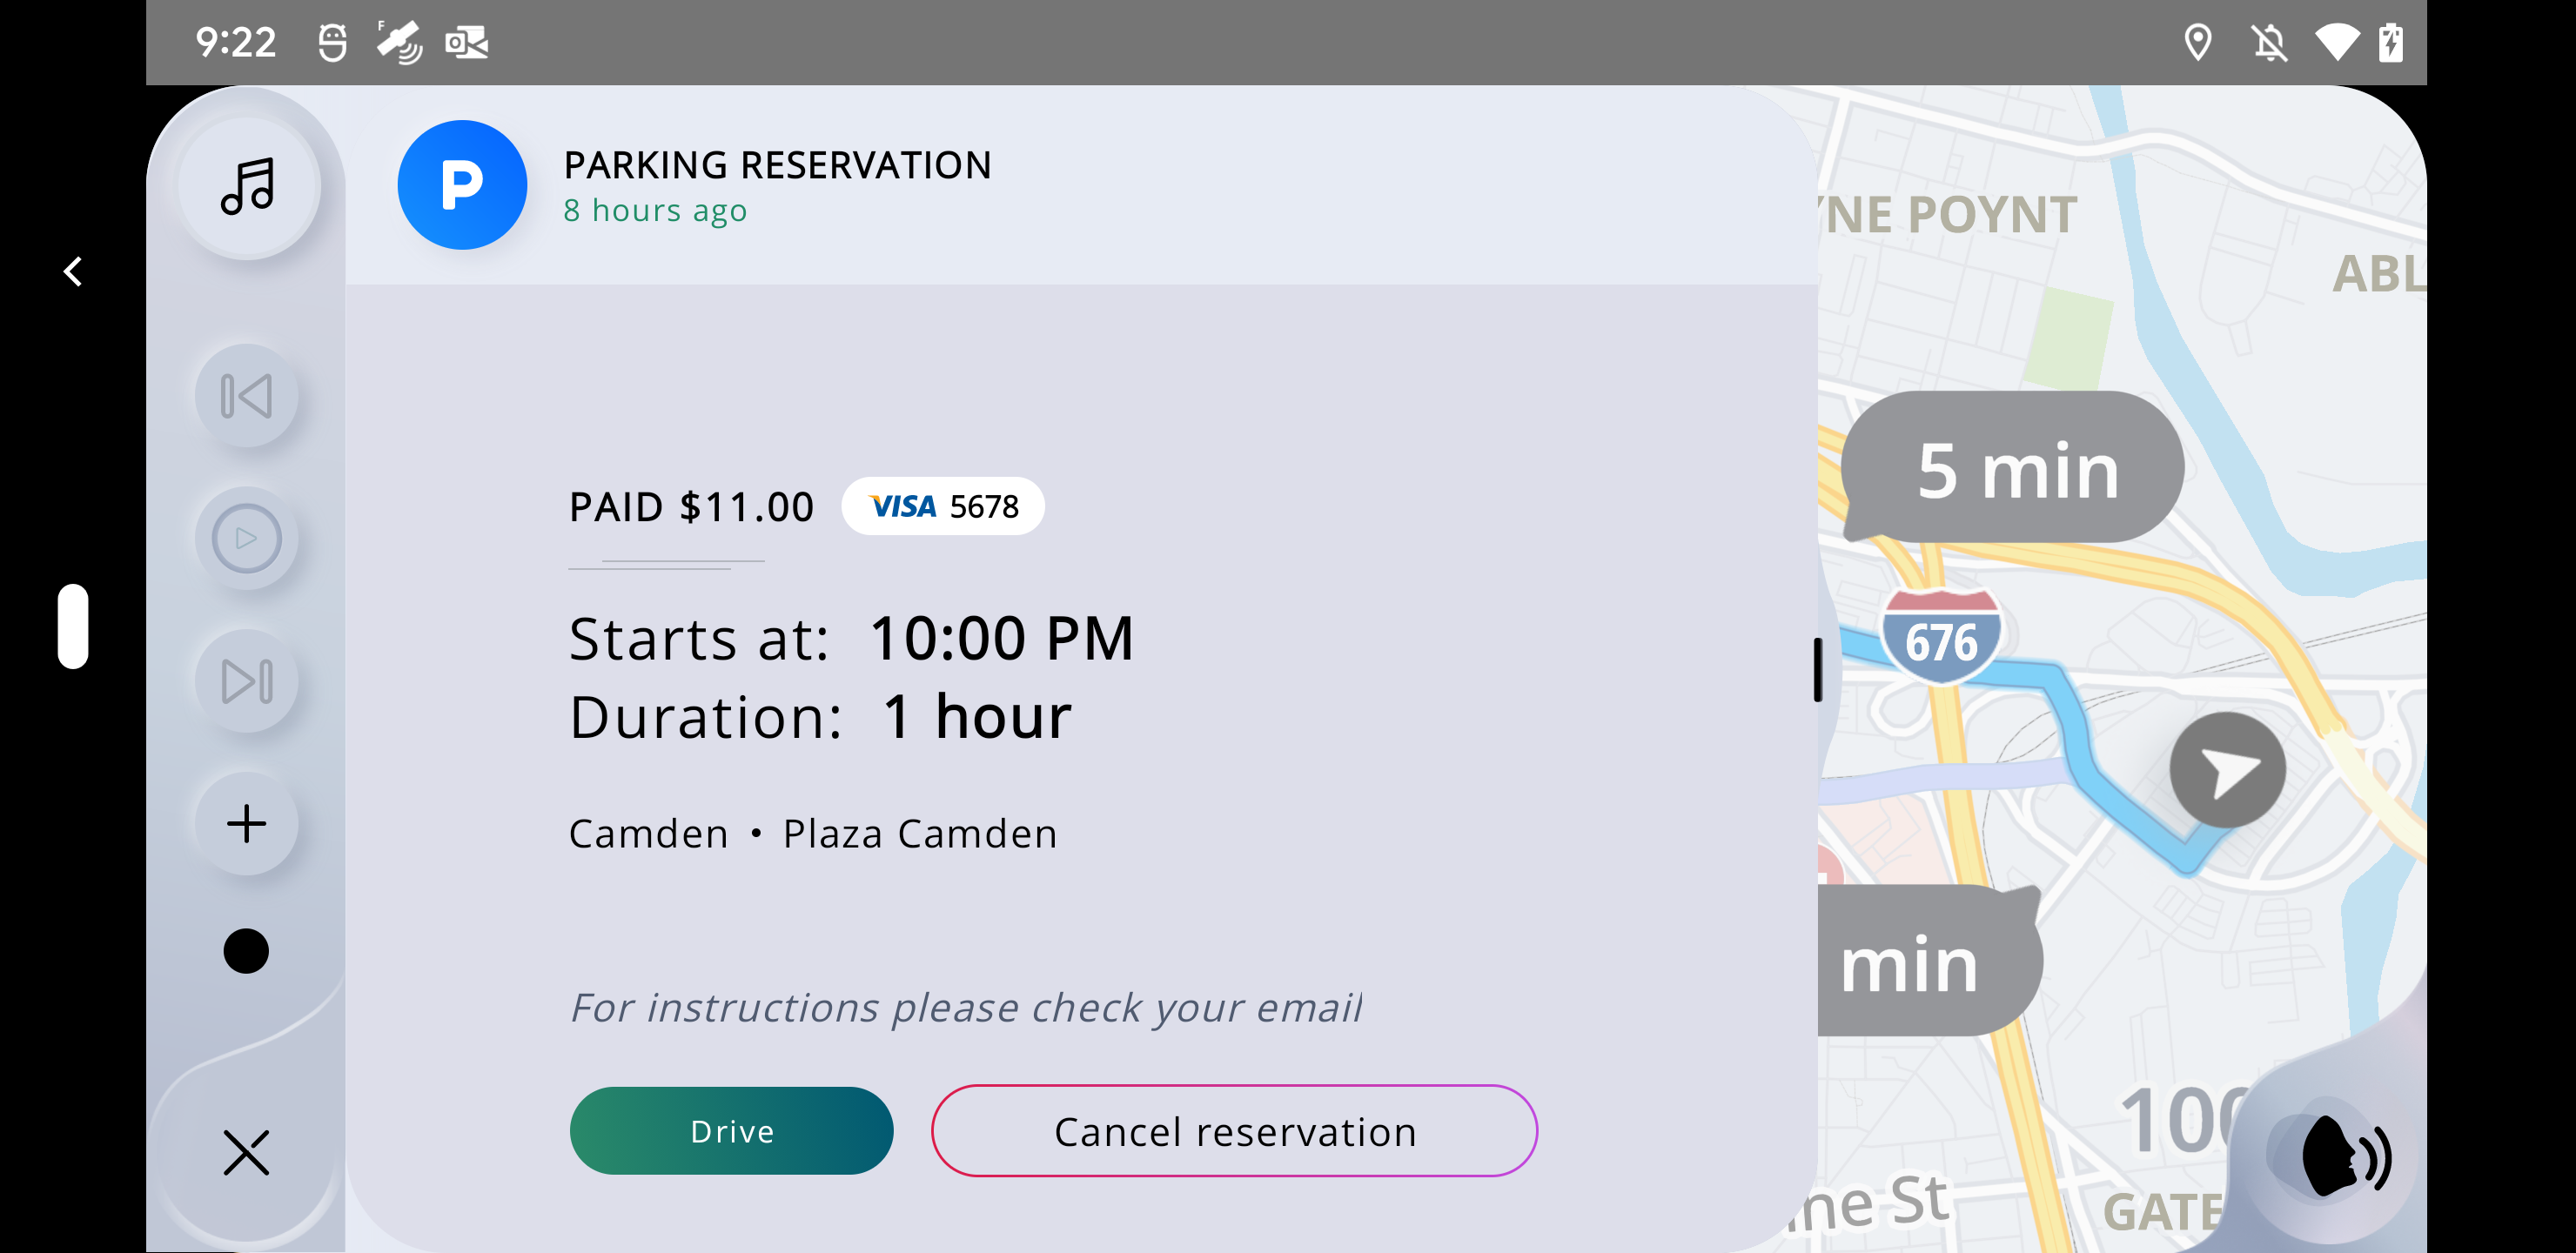The width and height of the screenshot is (2576, 1253).
Task: Go back using the left chevron arrow
Action: click(72, 271)
